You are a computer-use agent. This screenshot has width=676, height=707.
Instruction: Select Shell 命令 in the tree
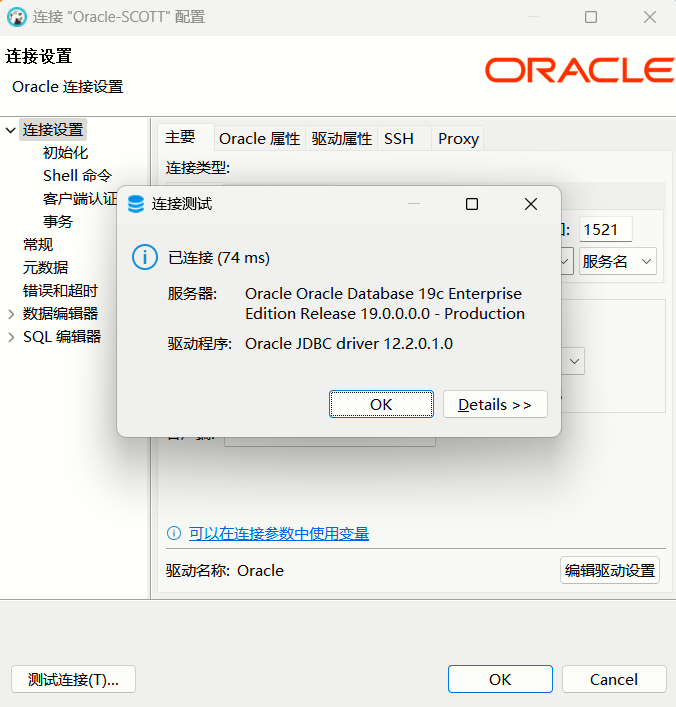click(x=77, y=176)
